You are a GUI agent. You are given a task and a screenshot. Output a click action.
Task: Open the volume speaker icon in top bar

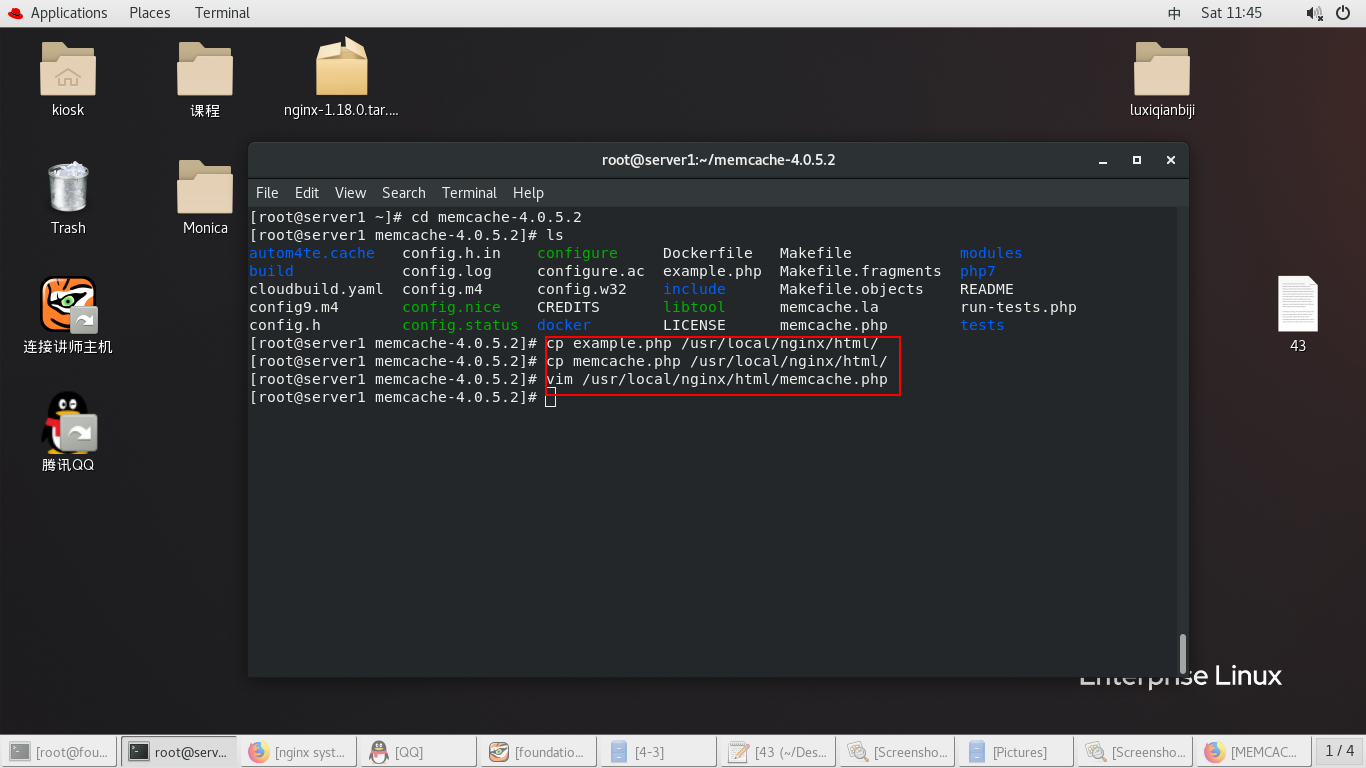[x=1314, y=13]
